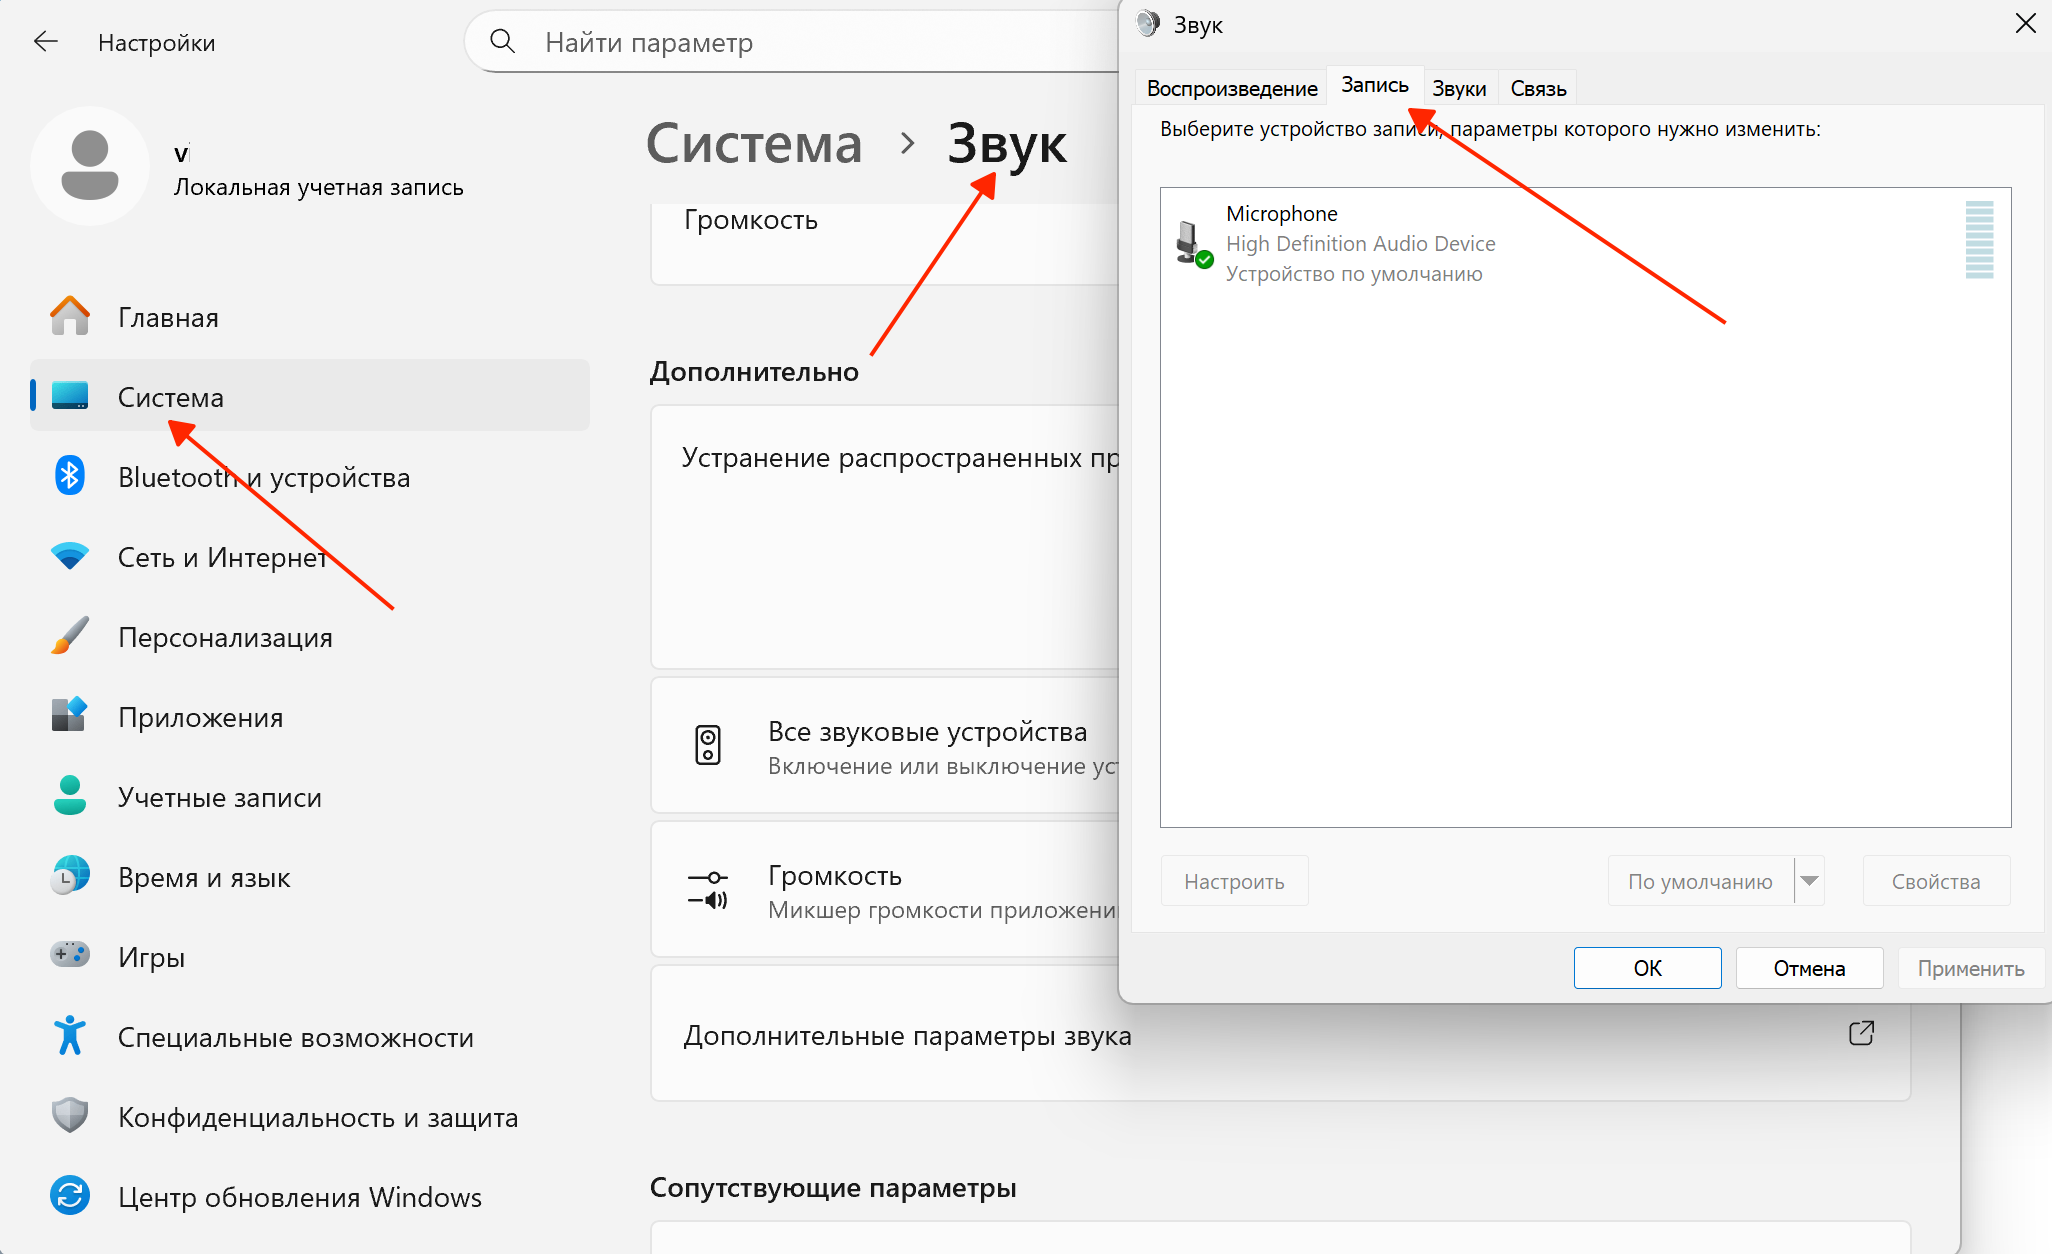Open Главная in the sidebar
2052x1254 pixels.
pyautogui.click(x=310, y=317)
